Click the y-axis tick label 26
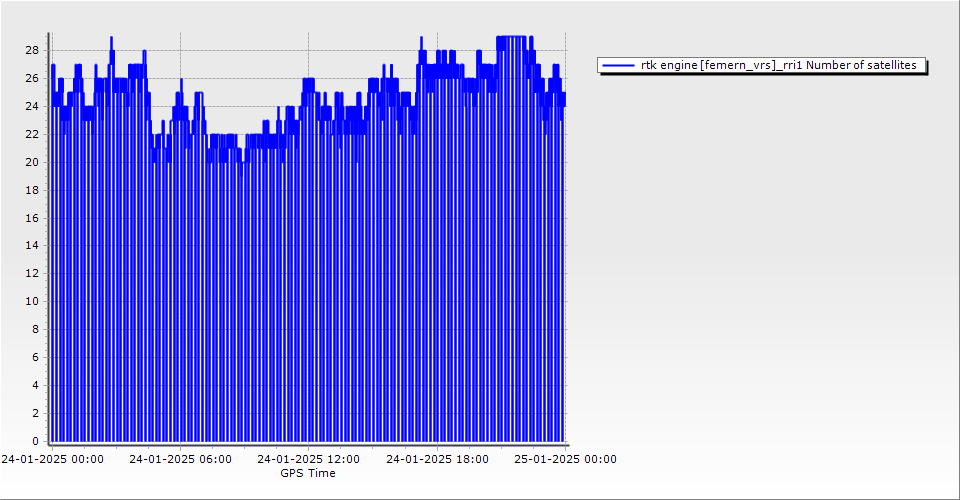This screenshot has width=960, height=500. coord(32,78)
